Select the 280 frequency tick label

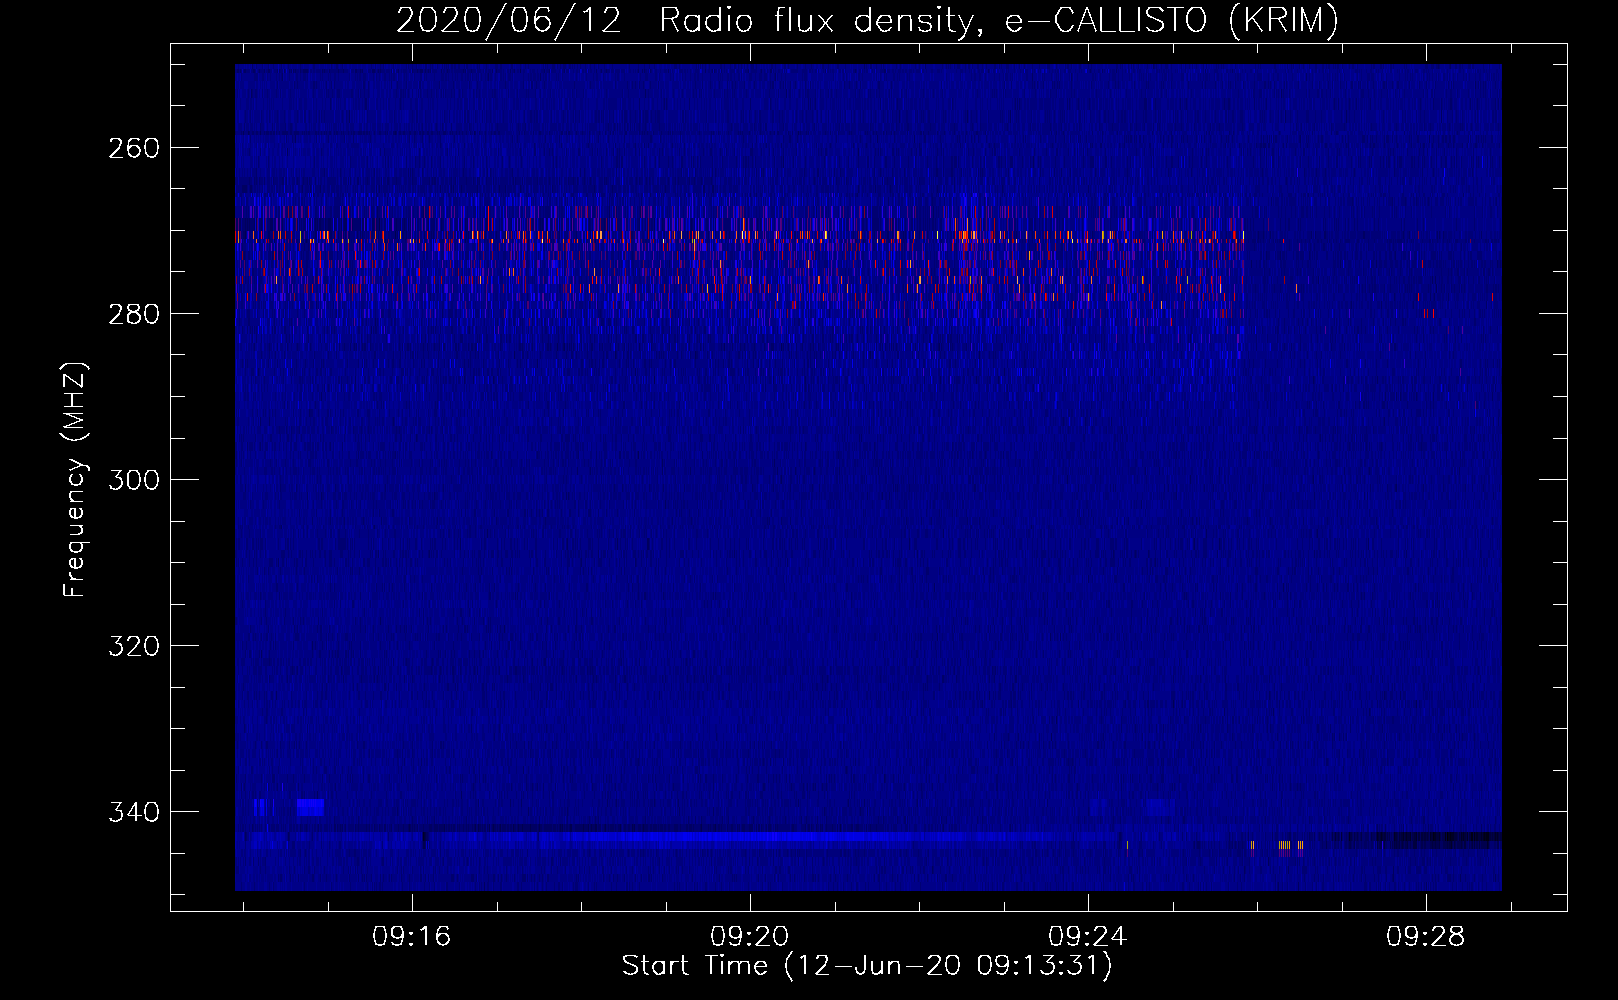click(134, 314)
